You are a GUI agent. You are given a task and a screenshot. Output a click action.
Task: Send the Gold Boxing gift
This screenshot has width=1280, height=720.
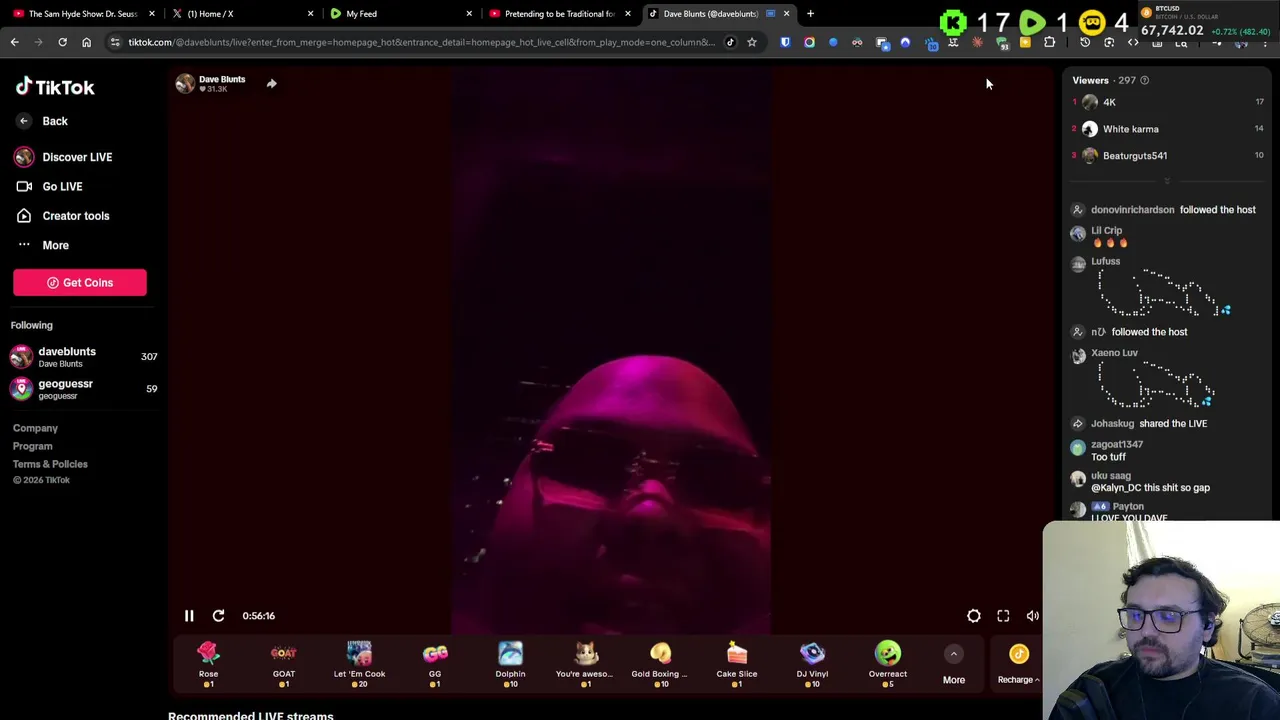pyautogui.click(x=660, y=664)
